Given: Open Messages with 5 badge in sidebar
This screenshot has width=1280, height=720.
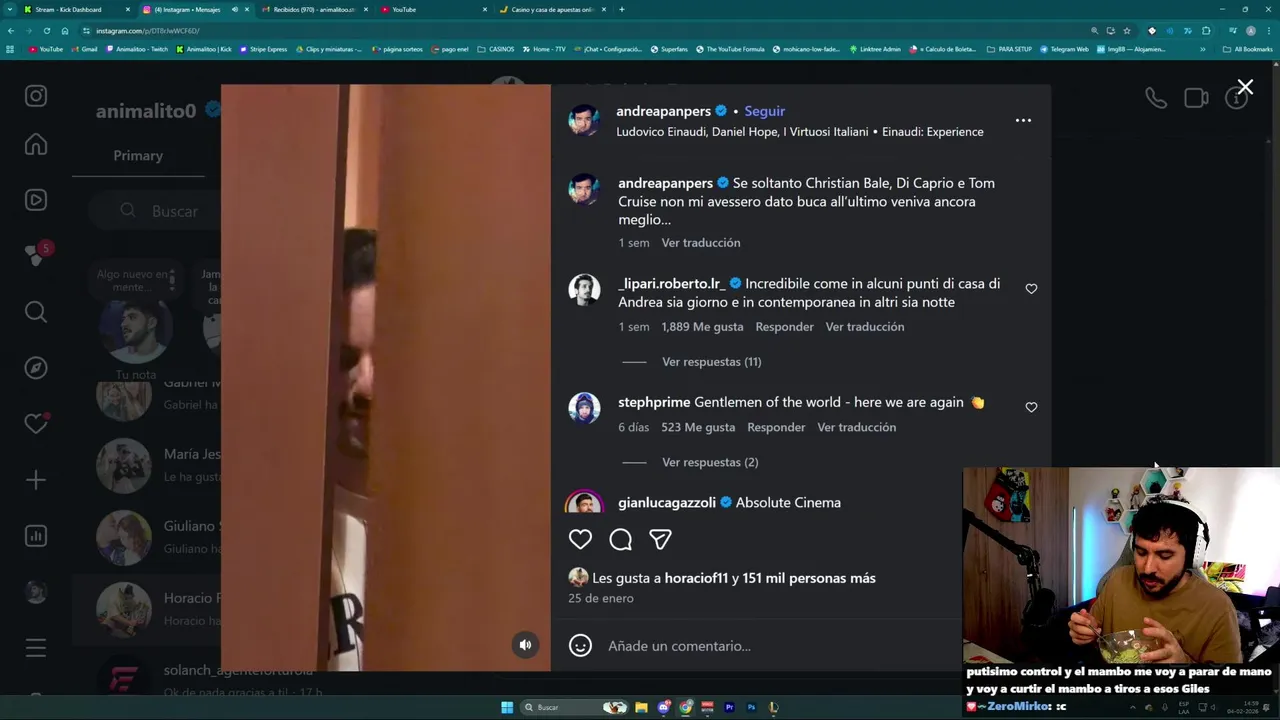Looking at the screenshot, I should click(x=36, y=255).
